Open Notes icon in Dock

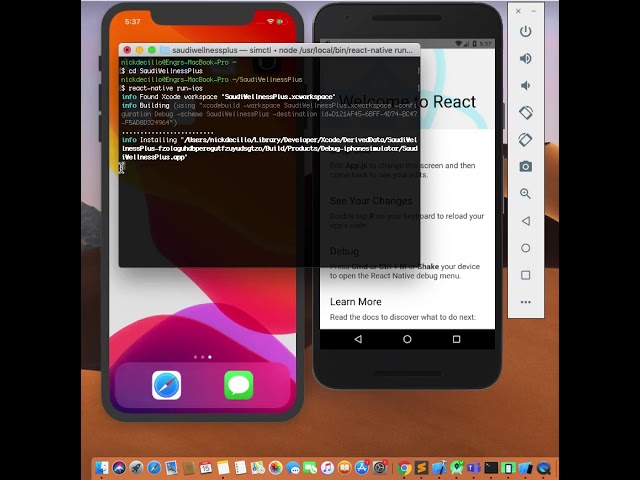223,468
